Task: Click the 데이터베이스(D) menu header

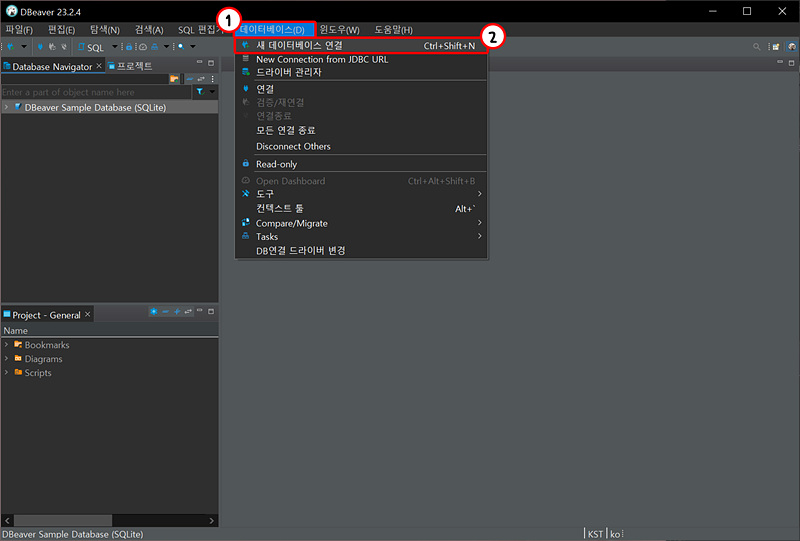Action: click(x=274, y=30)
